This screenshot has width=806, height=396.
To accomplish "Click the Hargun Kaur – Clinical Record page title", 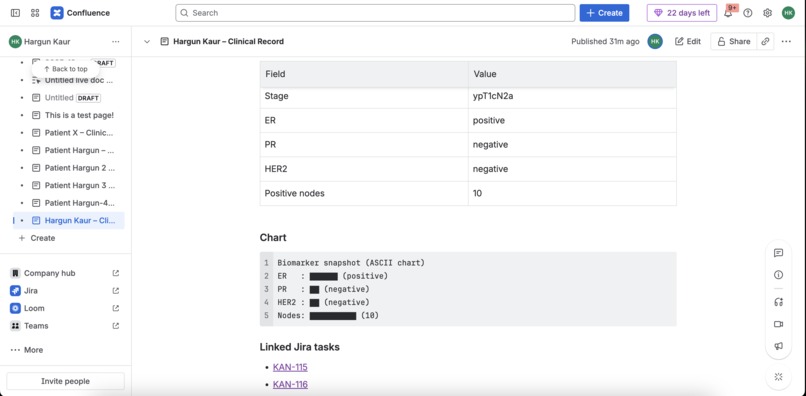I will tap(228, 42).
